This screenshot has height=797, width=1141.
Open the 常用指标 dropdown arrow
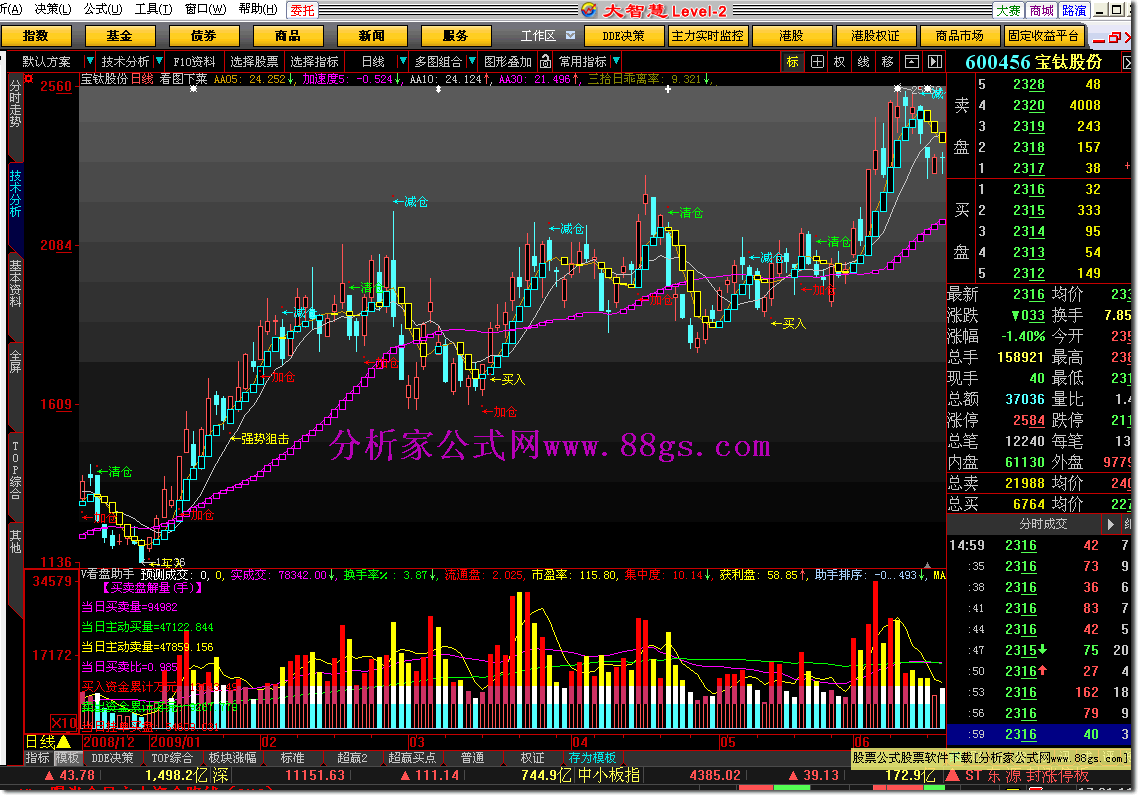click(x=616, y=62)
